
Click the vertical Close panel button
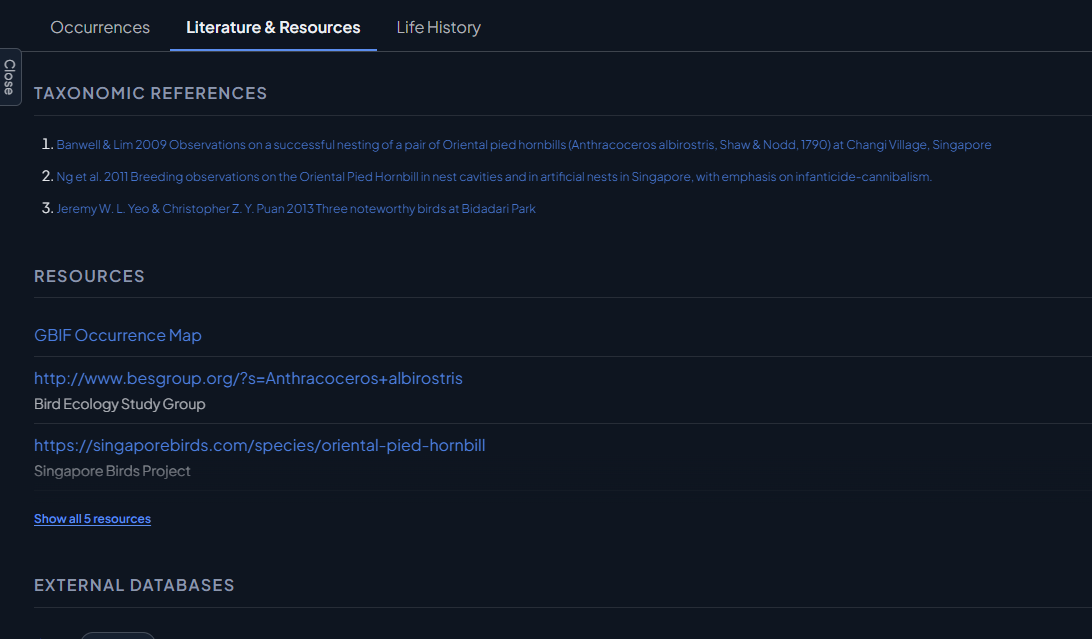(x=10, y=77)
